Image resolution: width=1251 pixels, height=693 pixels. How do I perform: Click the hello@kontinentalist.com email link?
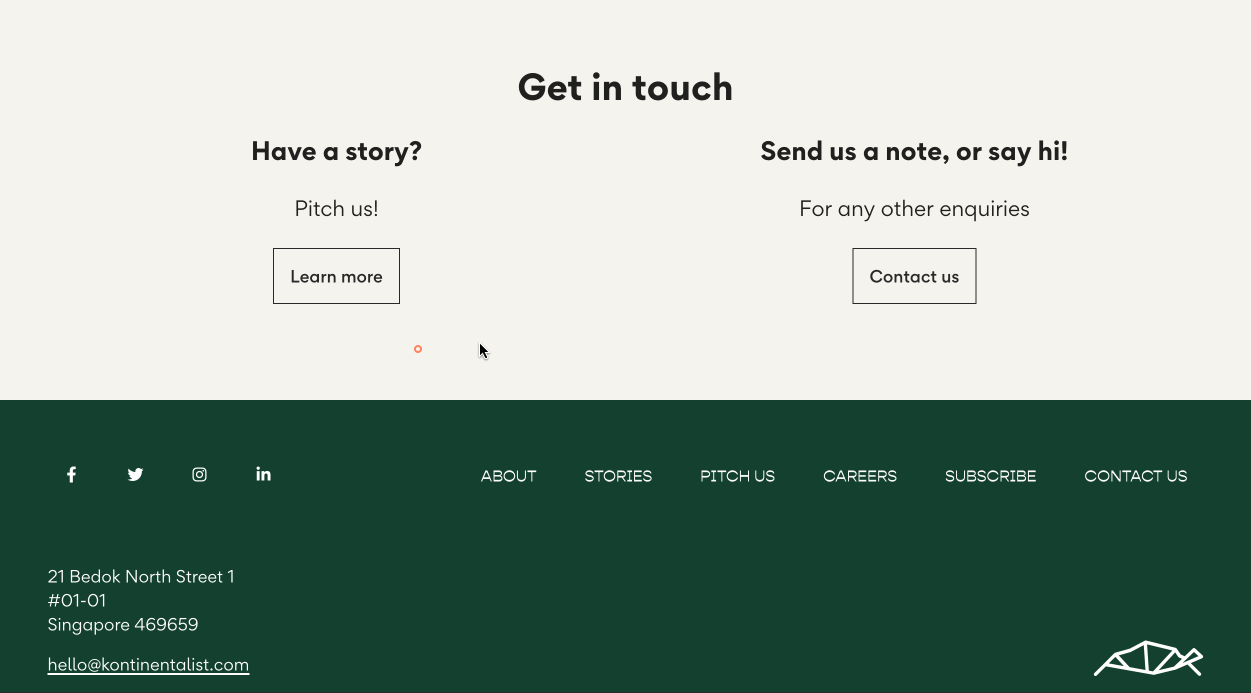148,664
